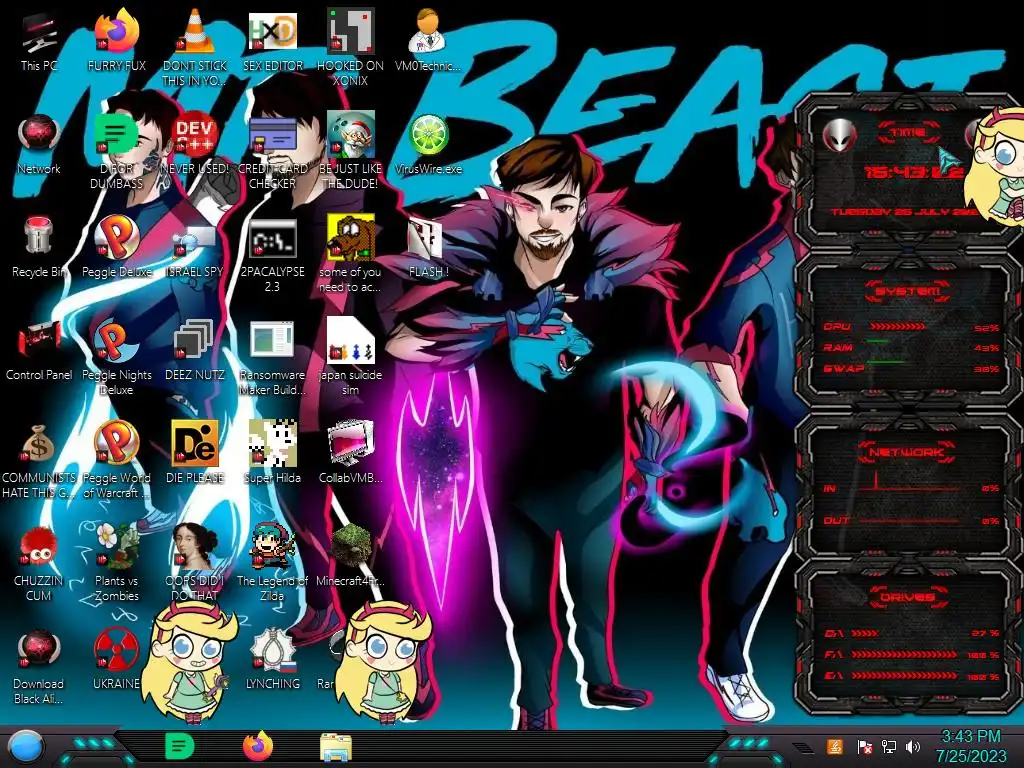Screen dimensions: 1024x768
Task: Open the VM0Technic desktop icon
Action: (x=428, y=40)
